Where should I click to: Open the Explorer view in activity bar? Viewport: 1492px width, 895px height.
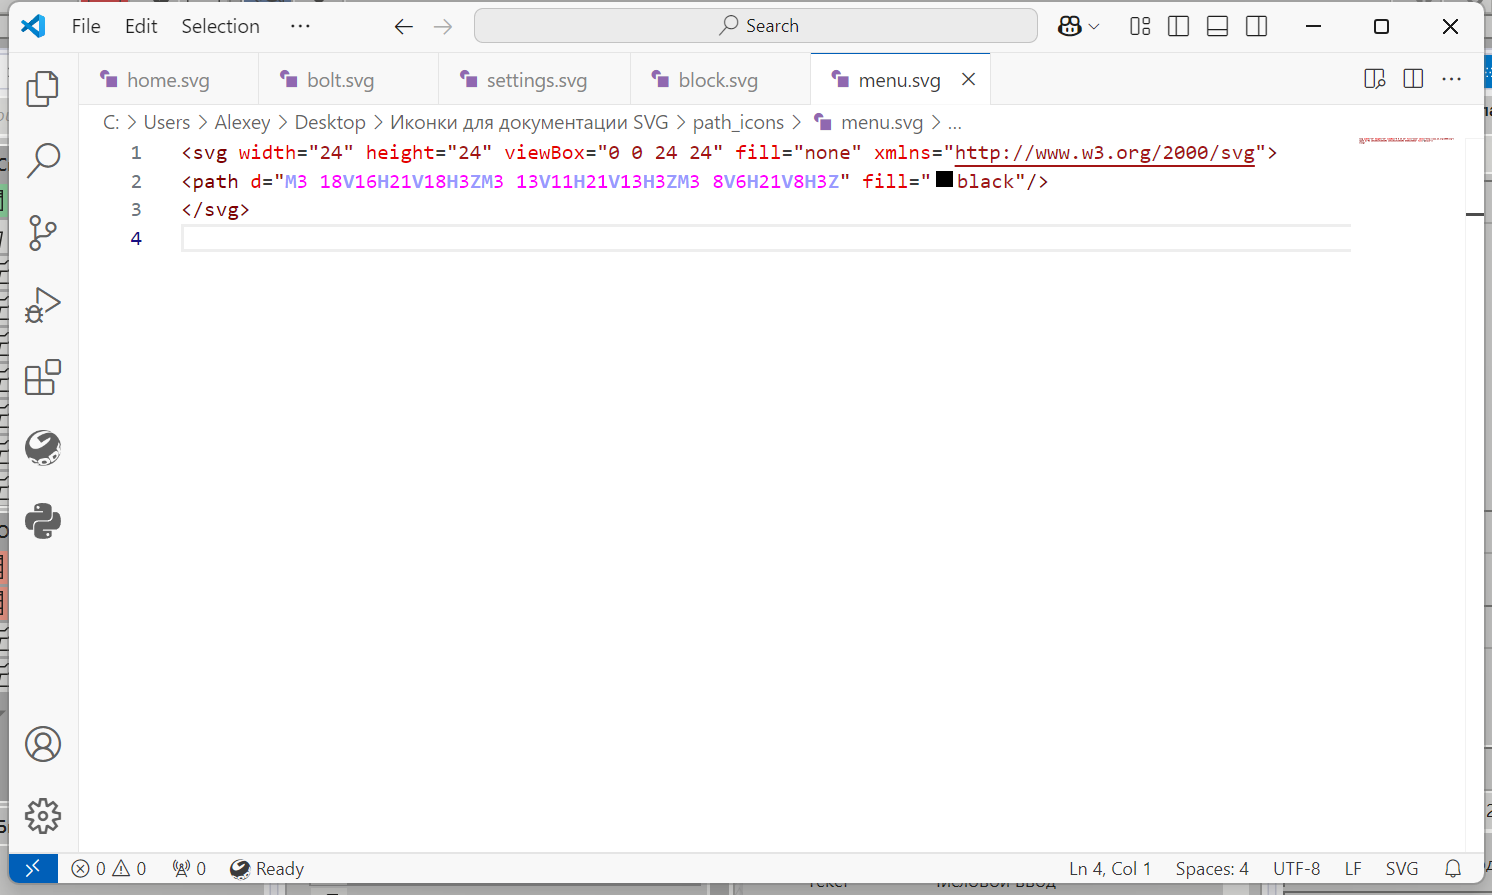(x=42, y=89)
